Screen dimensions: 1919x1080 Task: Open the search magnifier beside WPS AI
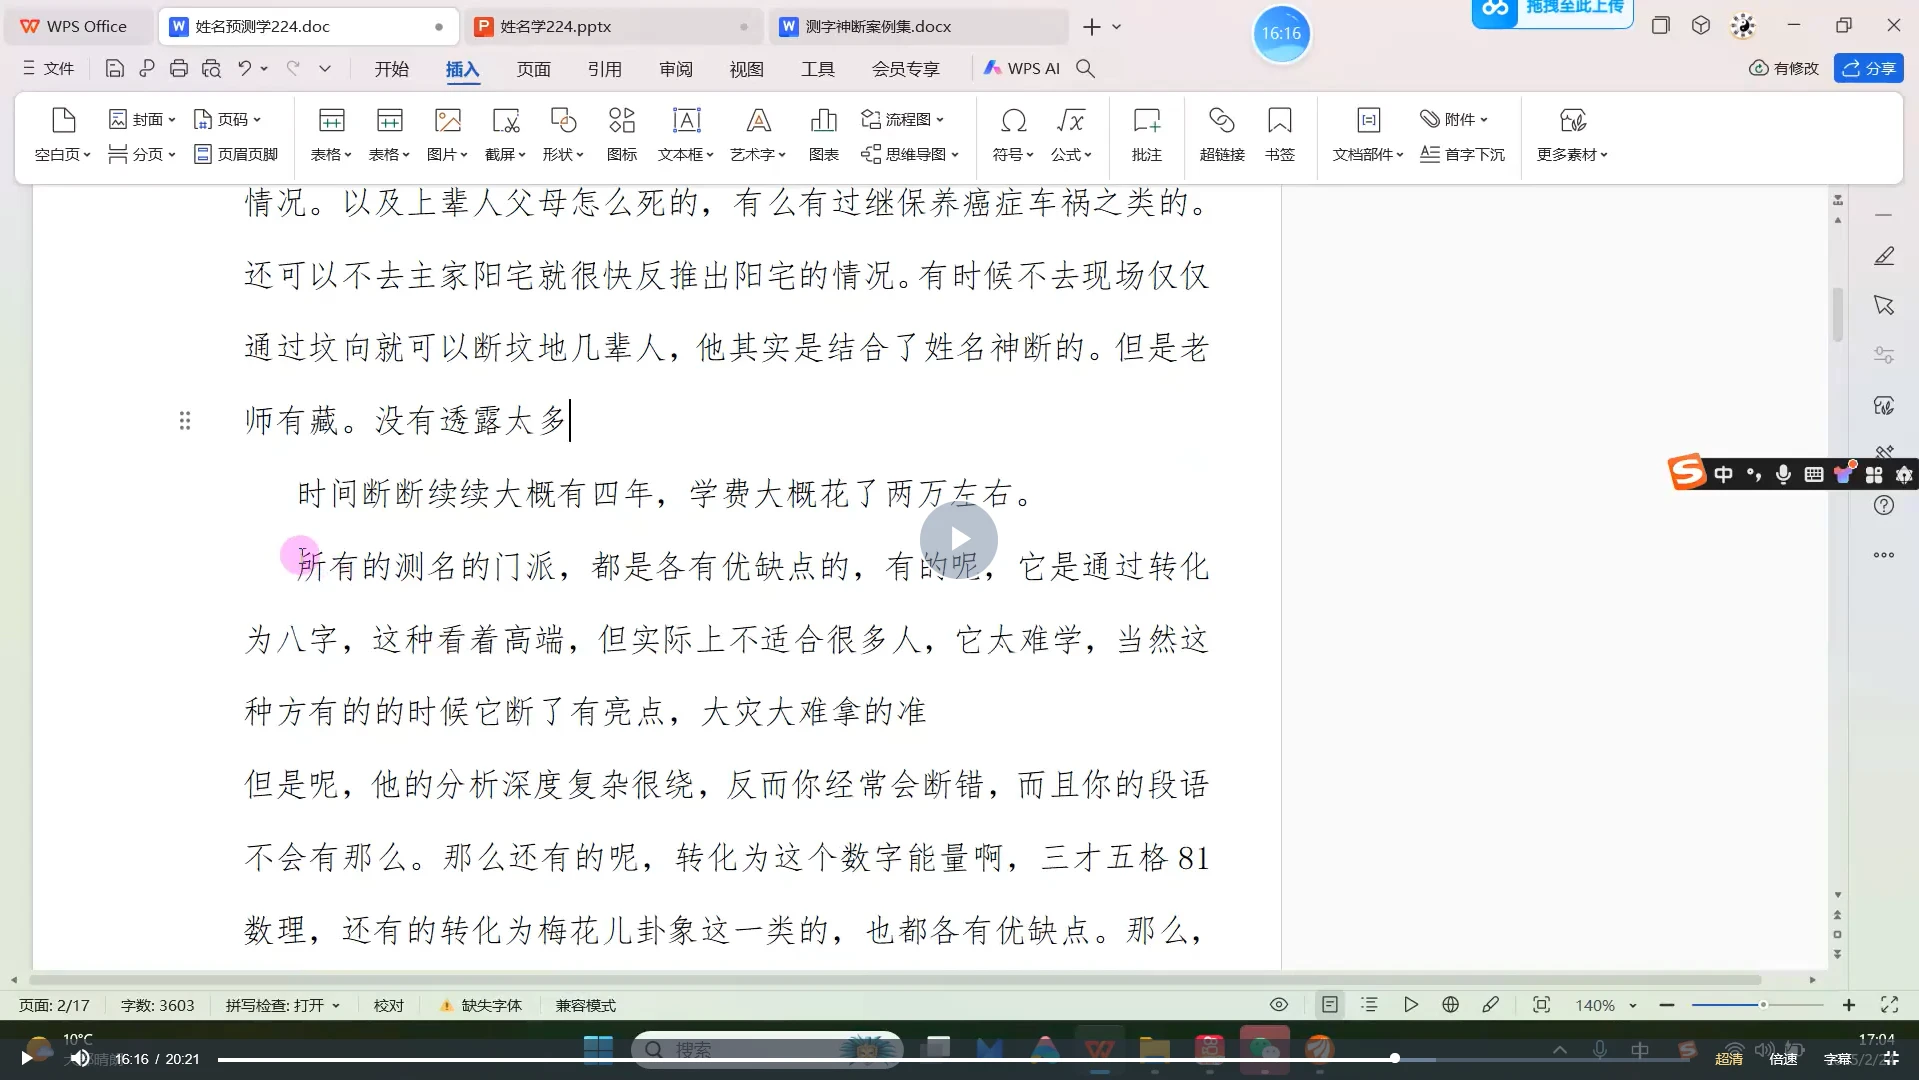pyautogui.click(x=1085, y=68)
